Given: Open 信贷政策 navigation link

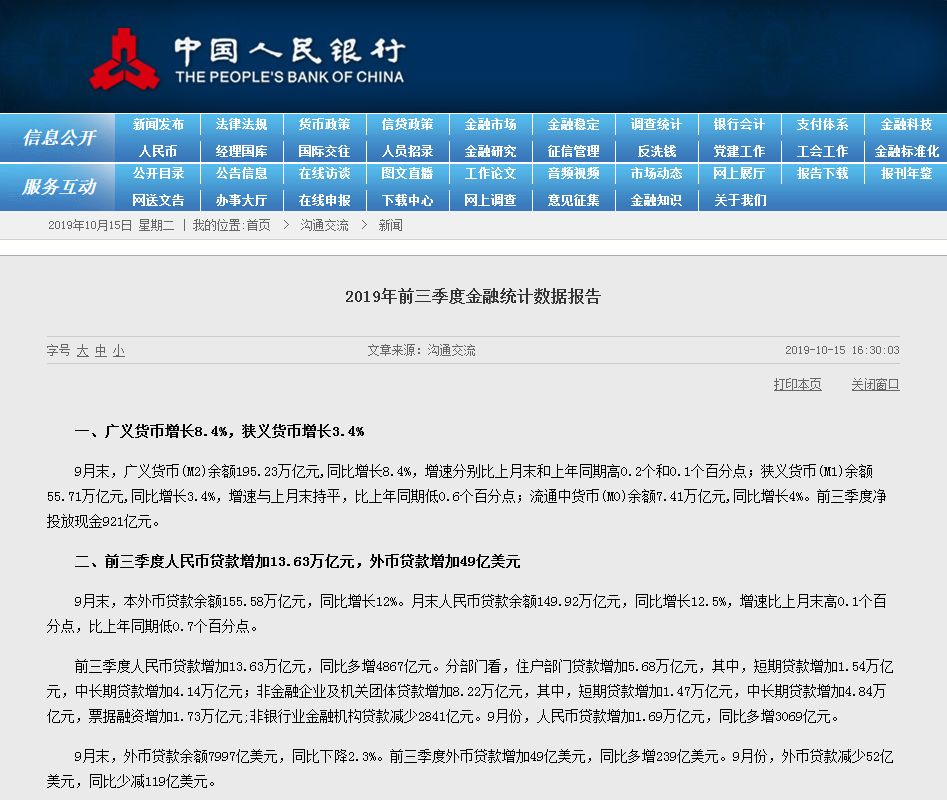Looking at the screenshot, I should 407,124.
